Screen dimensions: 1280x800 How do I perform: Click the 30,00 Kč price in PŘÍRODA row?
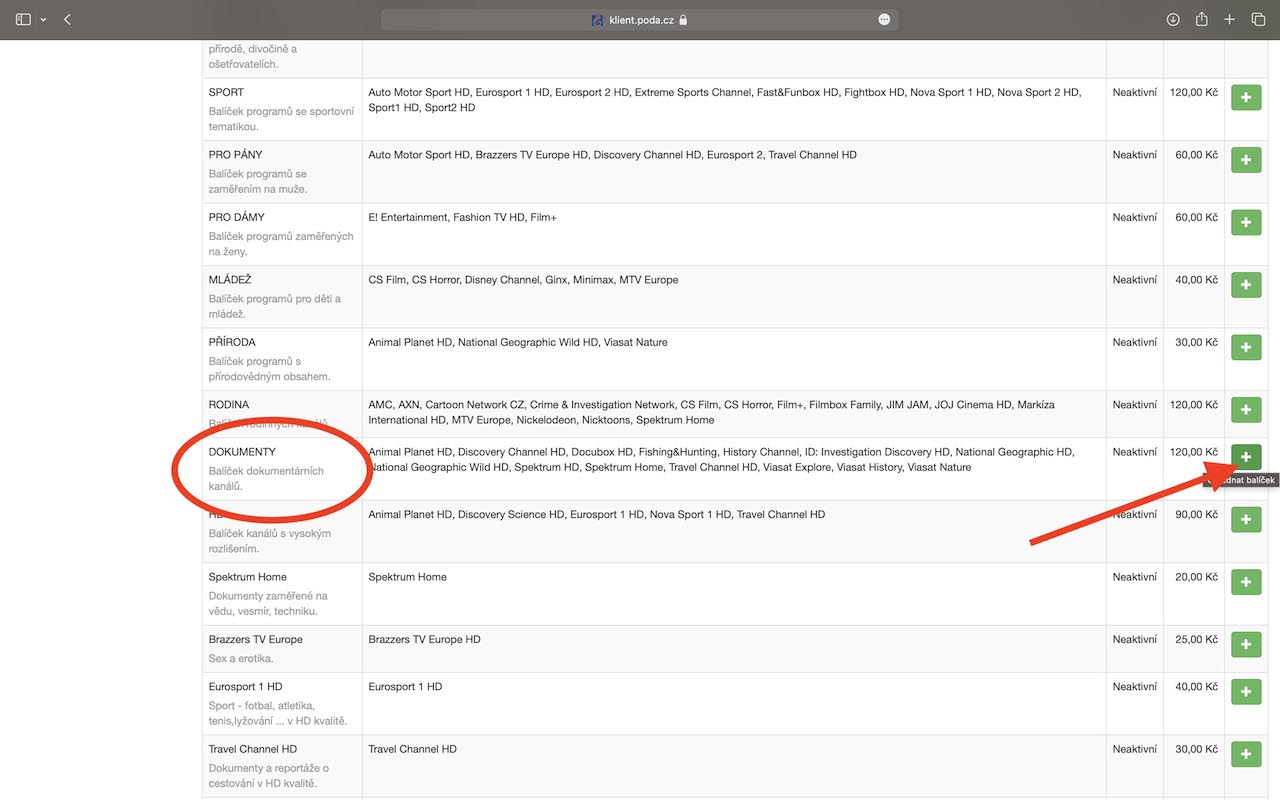pos(1197,342)
